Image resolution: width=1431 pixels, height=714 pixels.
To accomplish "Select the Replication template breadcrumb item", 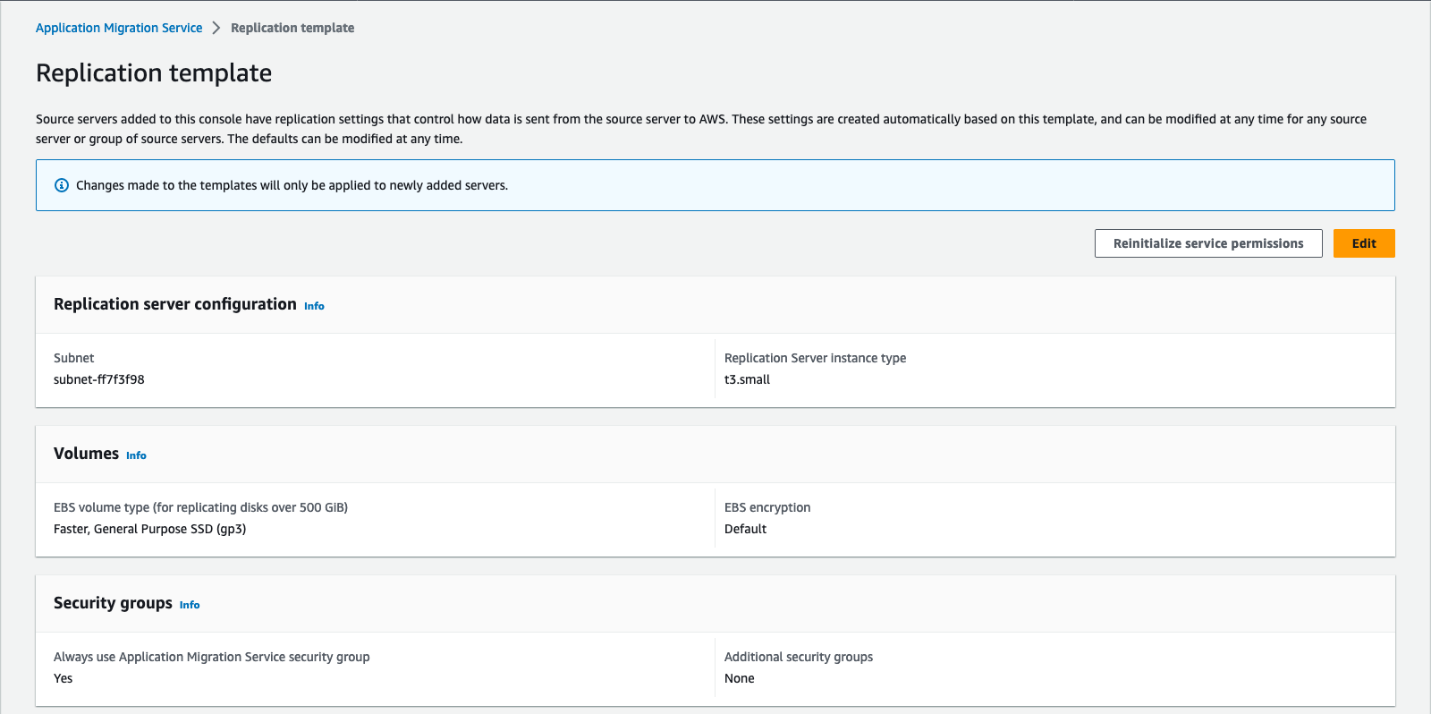I will pos(292,28).
